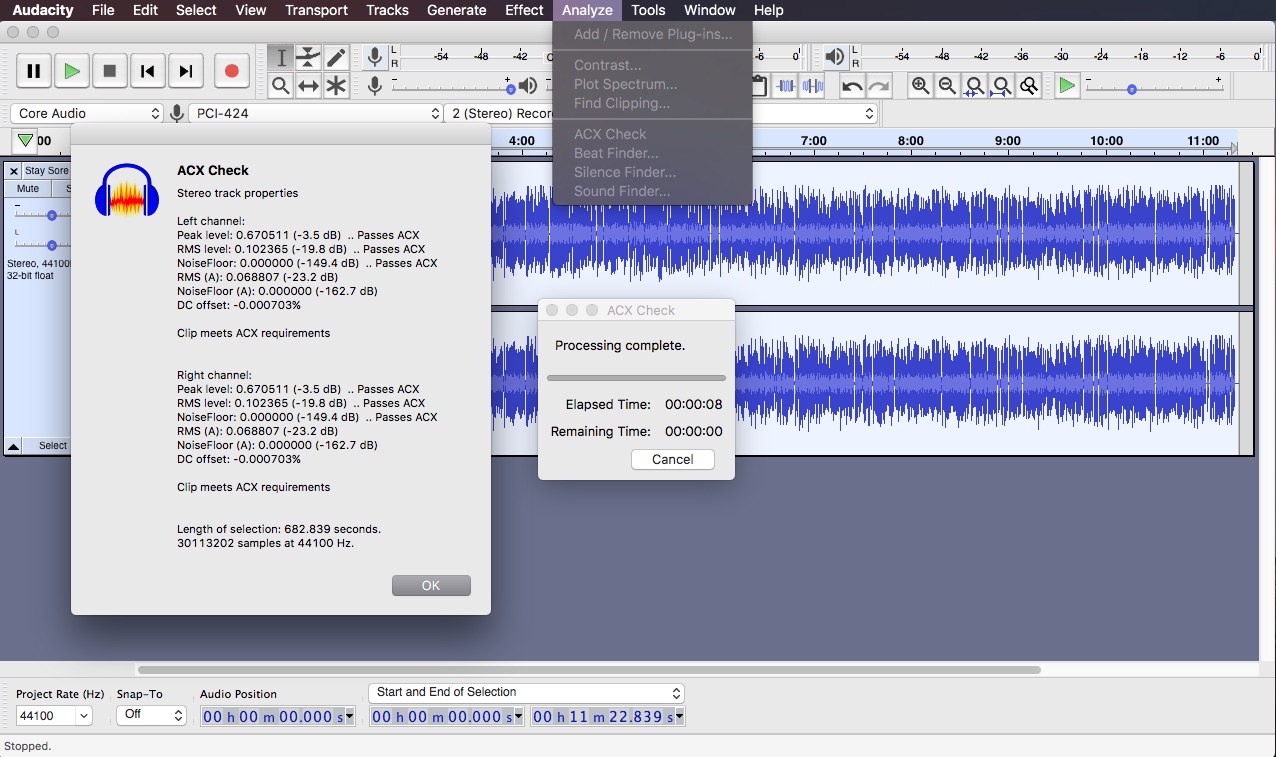Click the Trim audio outside selection icon
The width and height of the screenshot is (1276, 757).
tap(786, 86)
